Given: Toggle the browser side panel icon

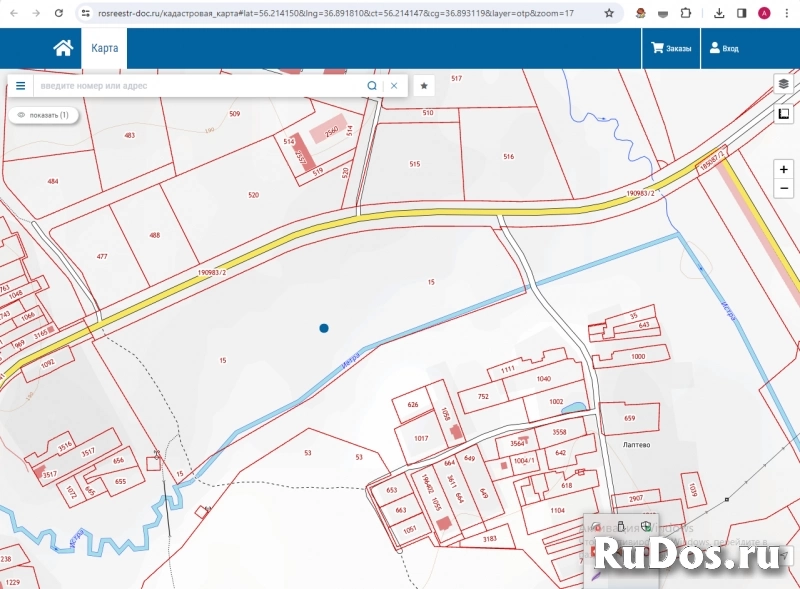Looking at the screenshot, I should point(741,13).
